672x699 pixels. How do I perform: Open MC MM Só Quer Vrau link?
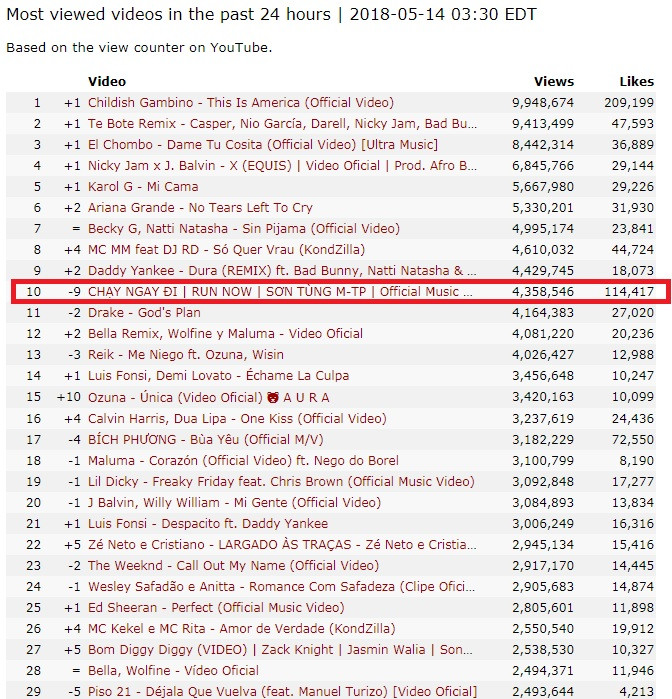click(x=227, y=249)
